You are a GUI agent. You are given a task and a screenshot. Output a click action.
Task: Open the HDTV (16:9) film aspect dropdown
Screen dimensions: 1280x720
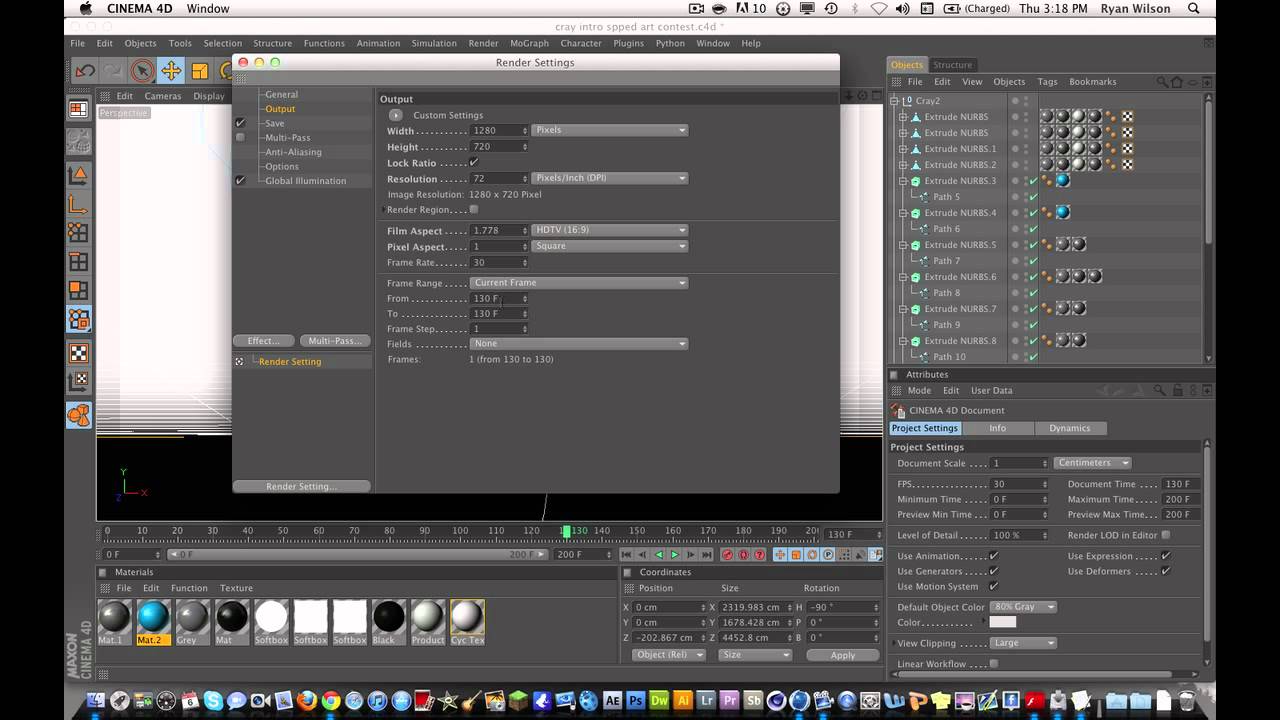[x=610, y=230]
